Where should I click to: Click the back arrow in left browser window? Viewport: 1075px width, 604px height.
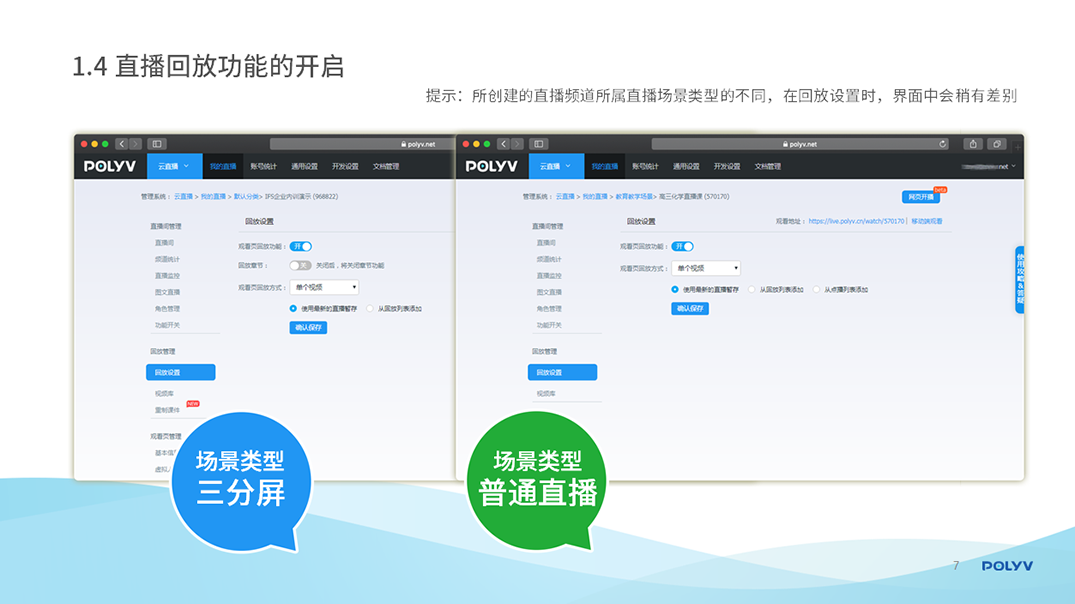tap(121, 144)
